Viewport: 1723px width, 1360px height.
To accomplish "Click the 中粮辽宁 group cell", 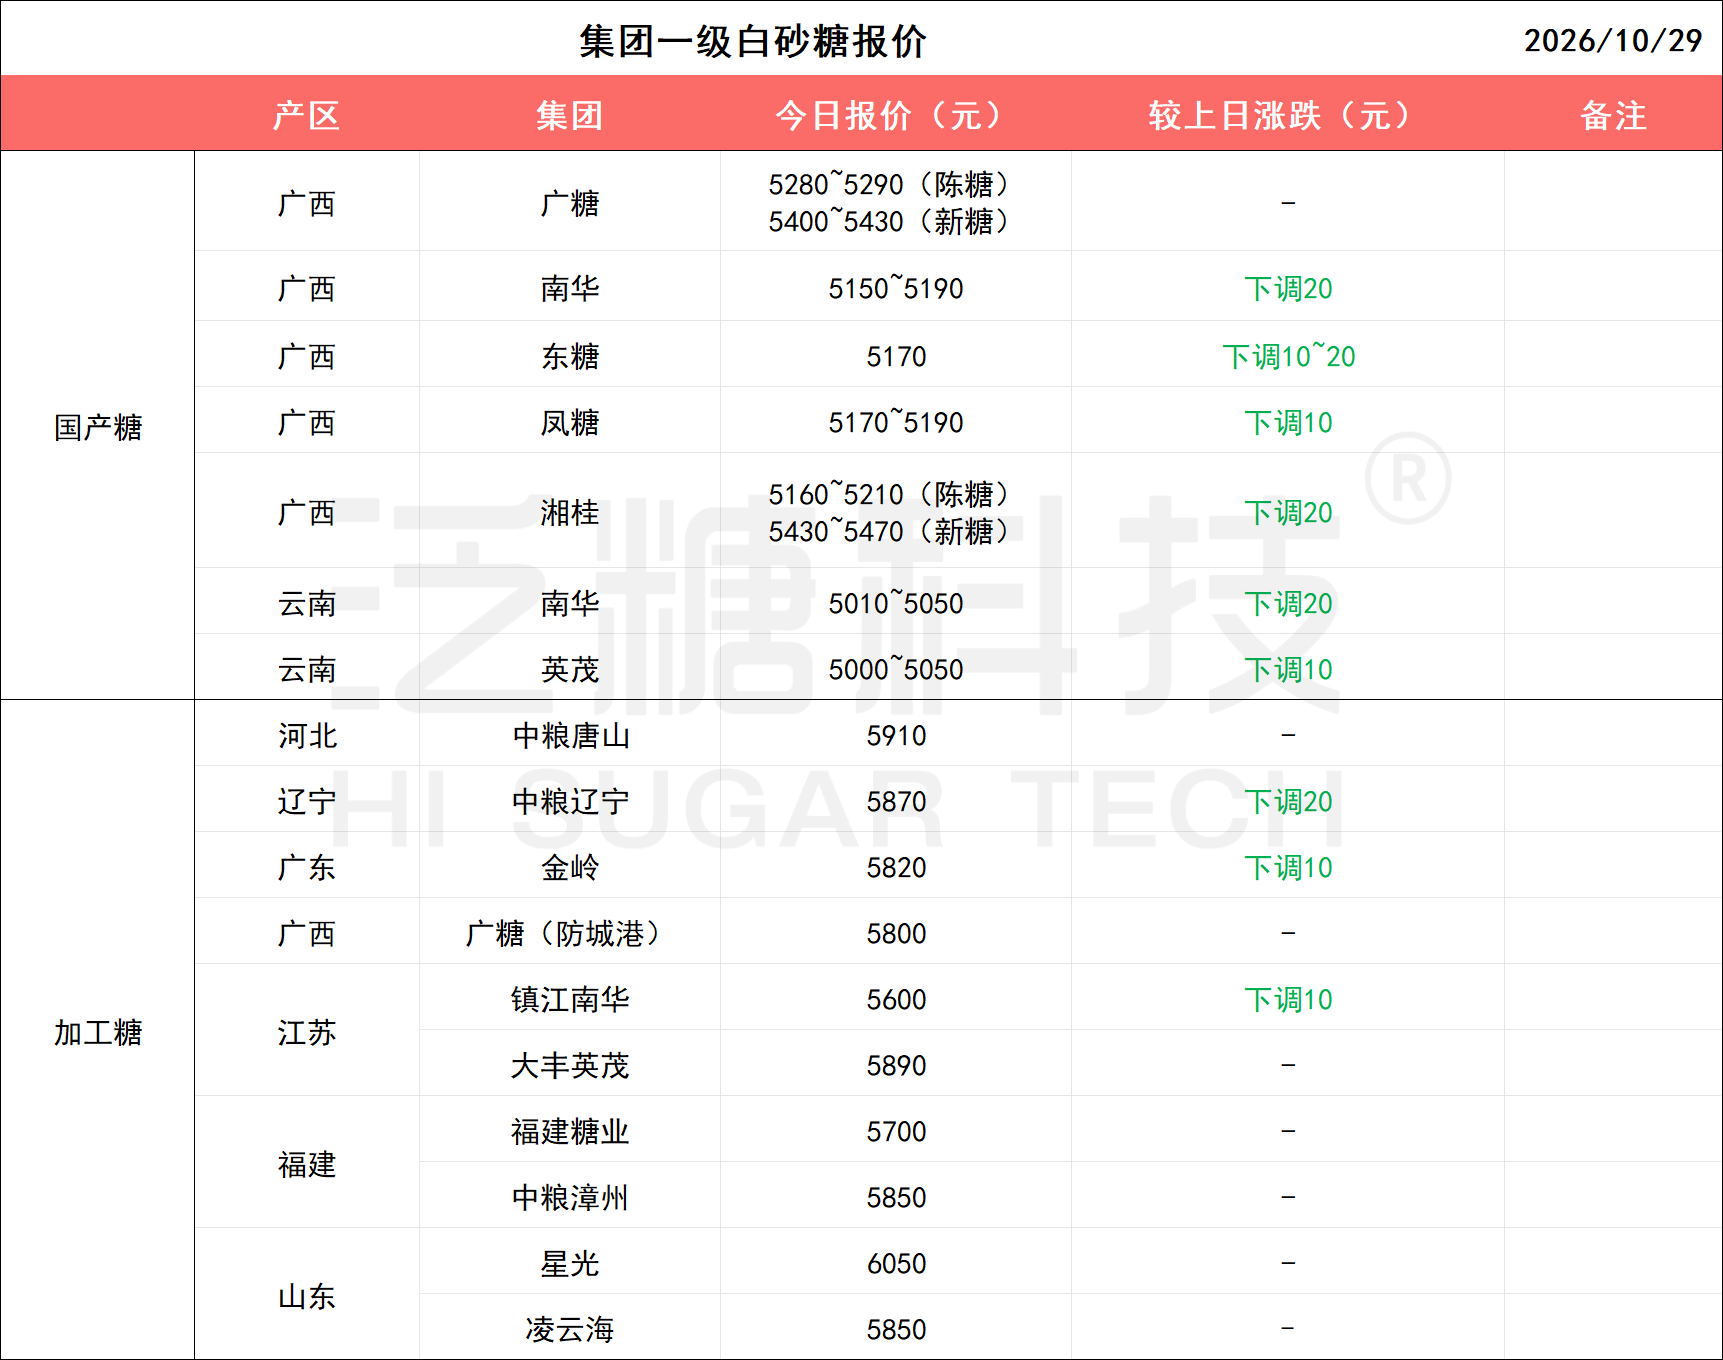I will [x=570, y=801].
